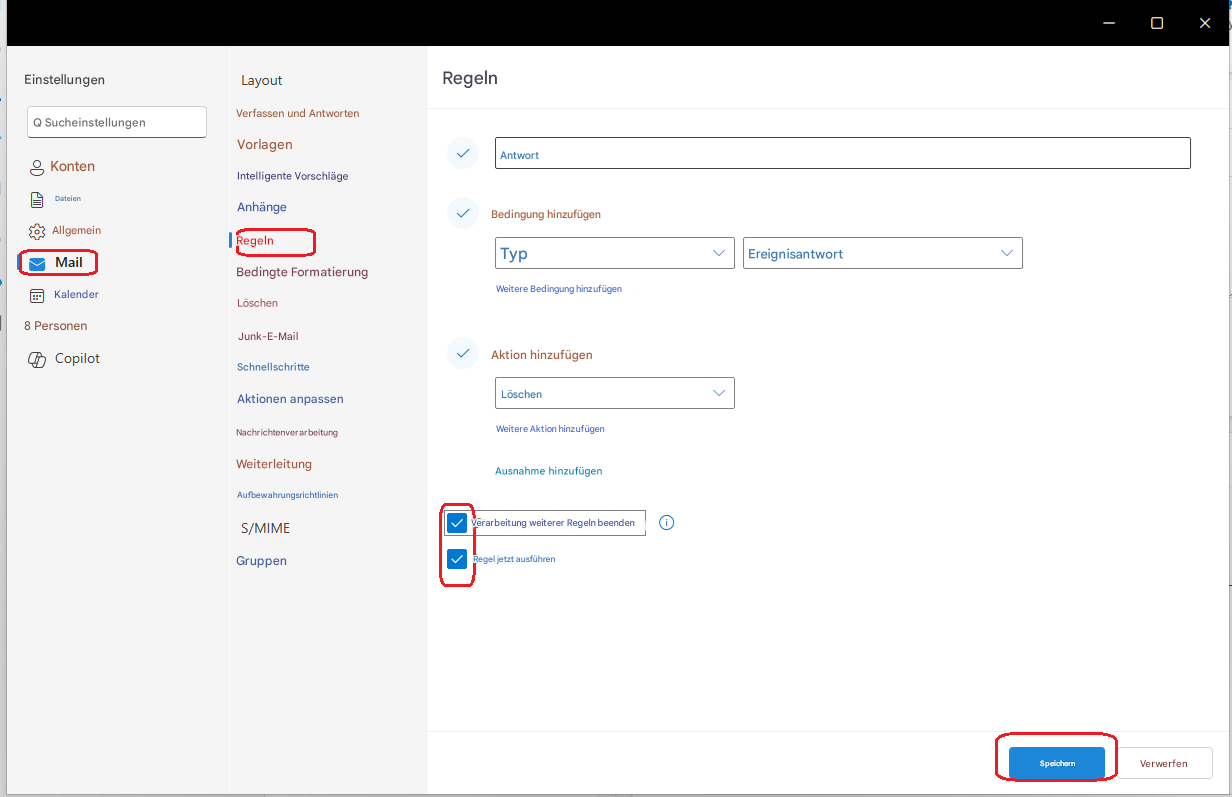Screen dimensions: 1232x797
Task: Select Junk-E-Mail in settings list
Action: pos(268,336)
